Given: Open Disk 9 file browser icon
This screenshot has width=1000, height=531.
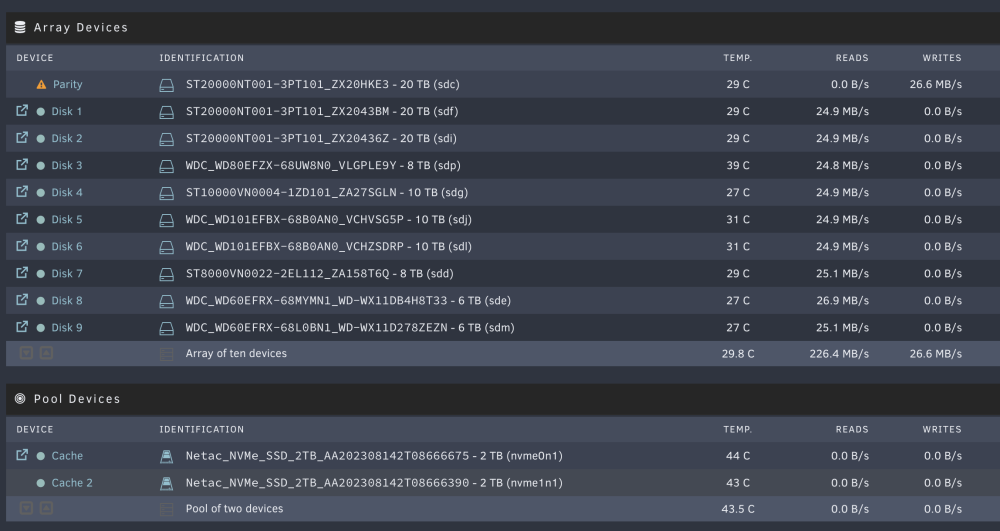Looking at the screenshot, I should (22, 327).
